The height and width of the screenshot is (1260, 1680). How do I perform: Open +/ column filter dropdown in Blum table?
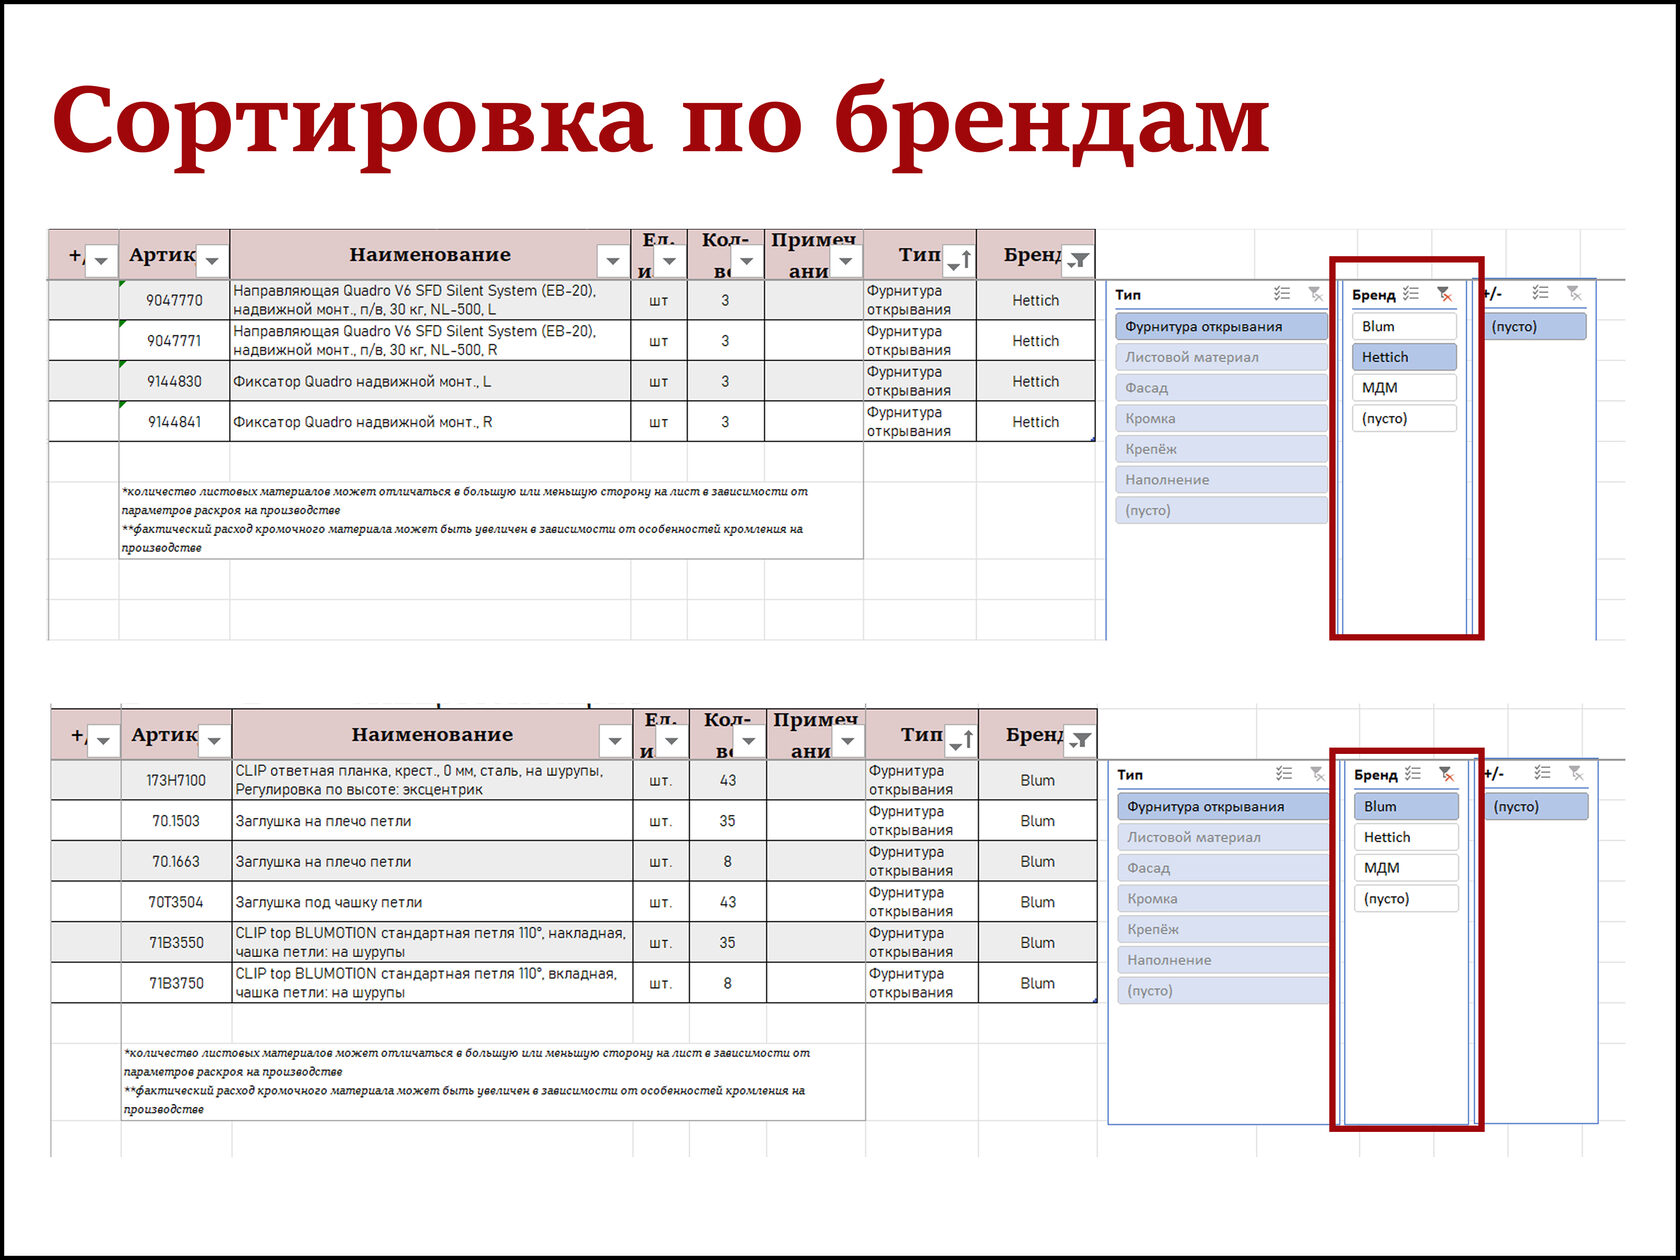point(103,741)
